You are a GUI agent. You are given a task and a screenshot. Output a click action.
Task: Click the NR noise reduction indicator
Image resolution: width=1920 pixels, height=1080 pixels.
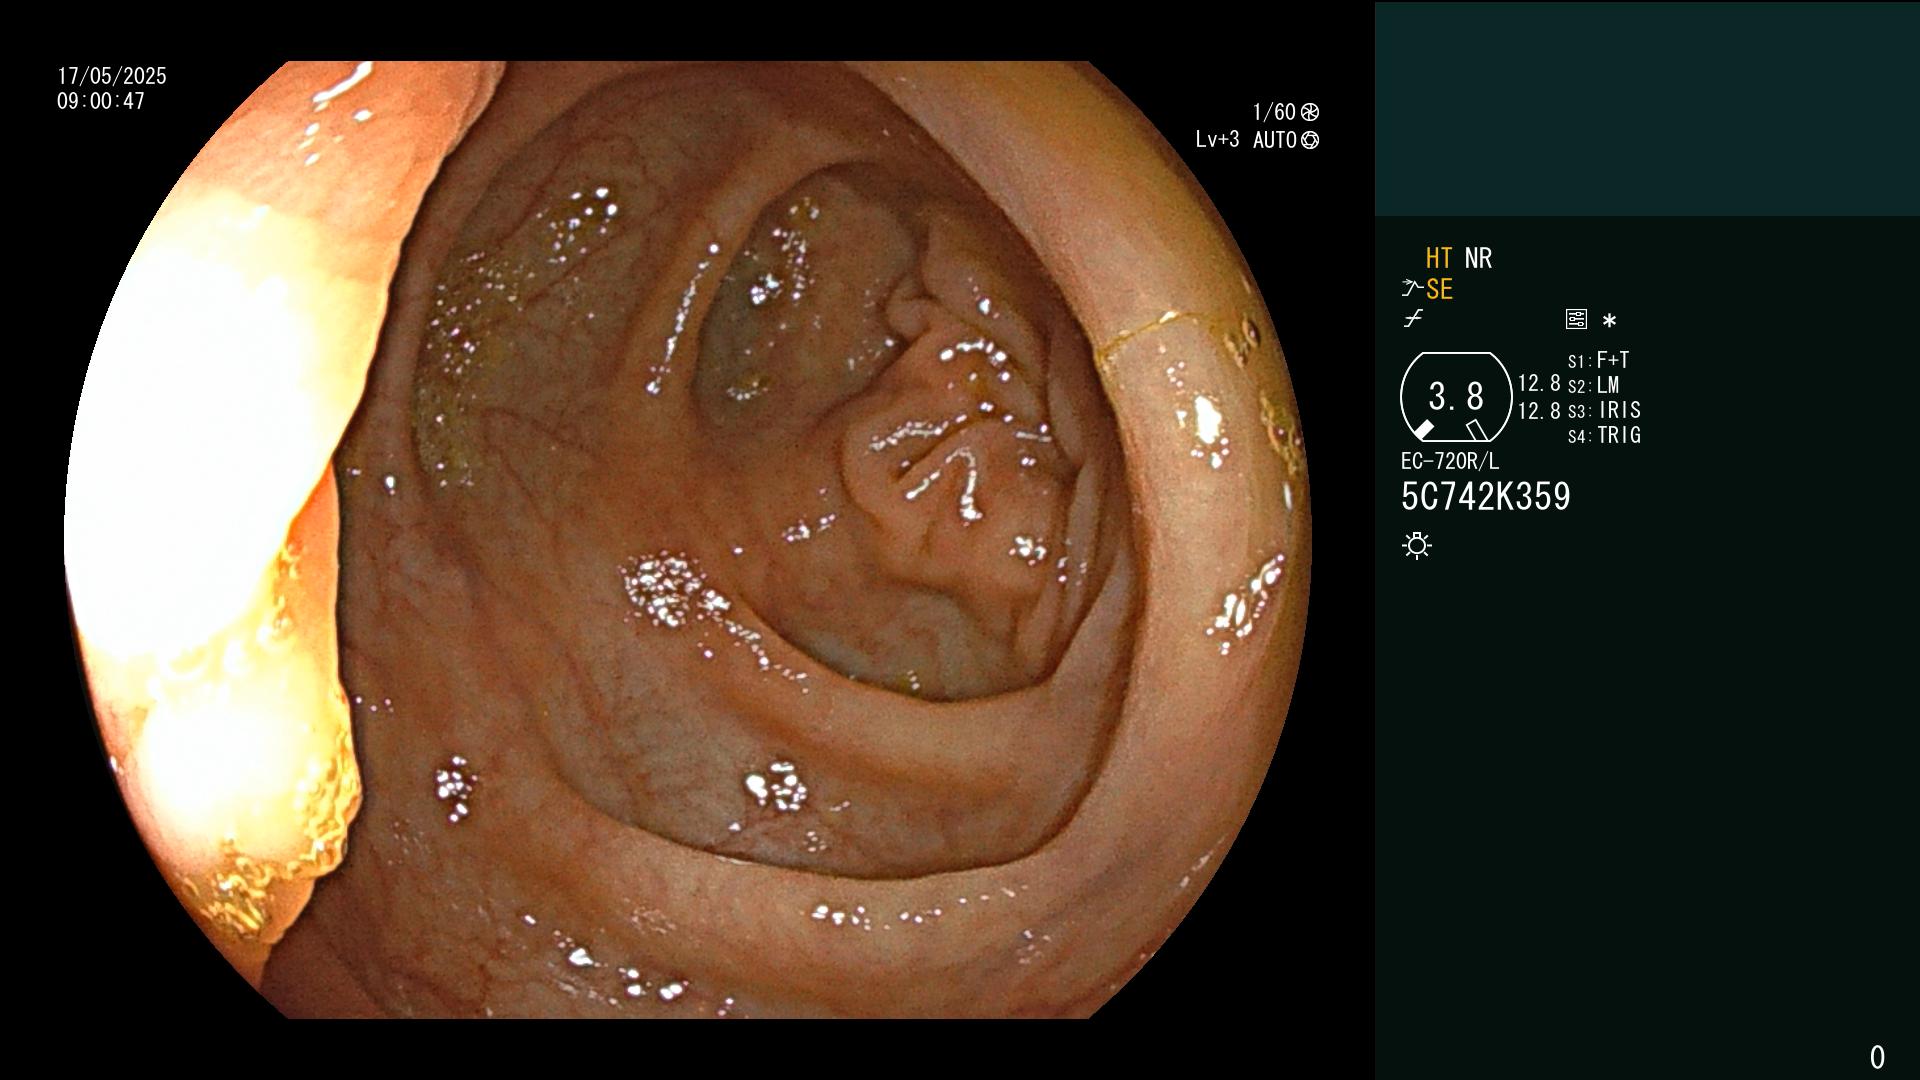(x=1478, y=258)
